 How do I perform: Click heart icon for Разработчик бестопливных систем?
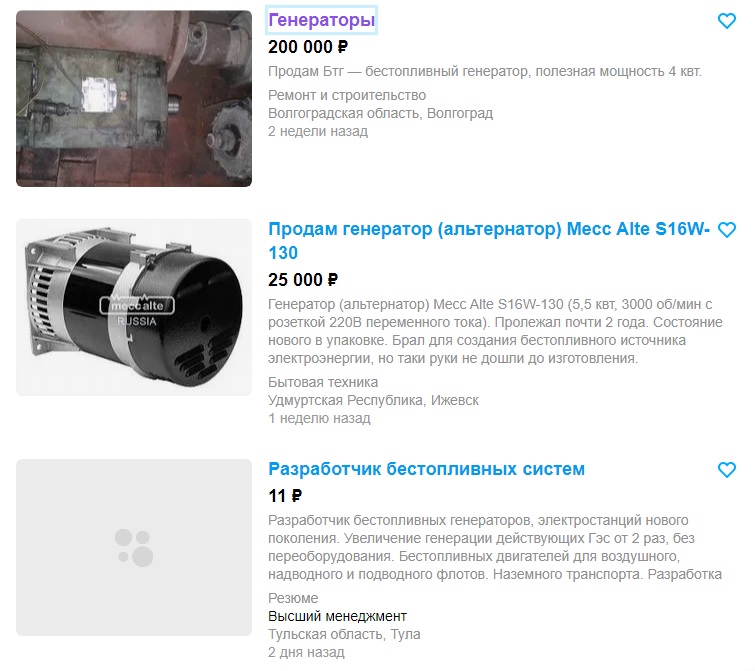click(727, 469)
